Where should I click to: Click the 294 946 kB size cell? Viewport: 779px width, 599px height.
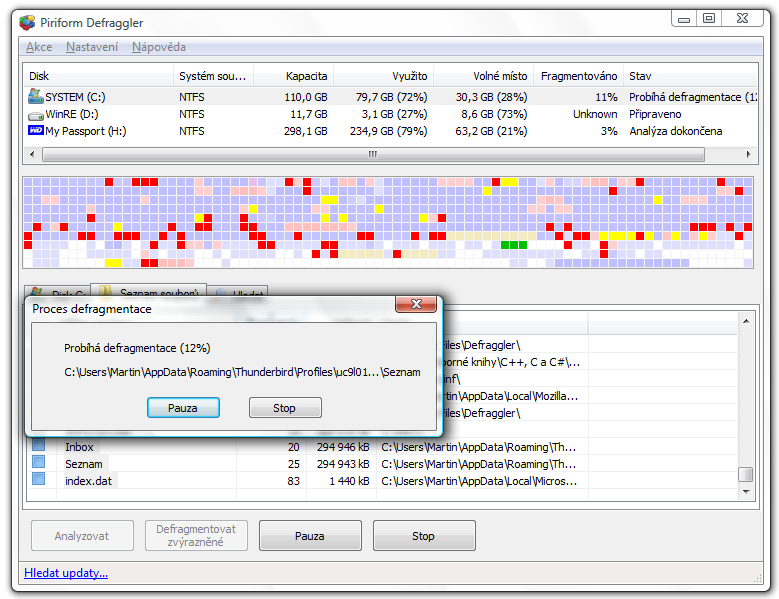point(343,447)
